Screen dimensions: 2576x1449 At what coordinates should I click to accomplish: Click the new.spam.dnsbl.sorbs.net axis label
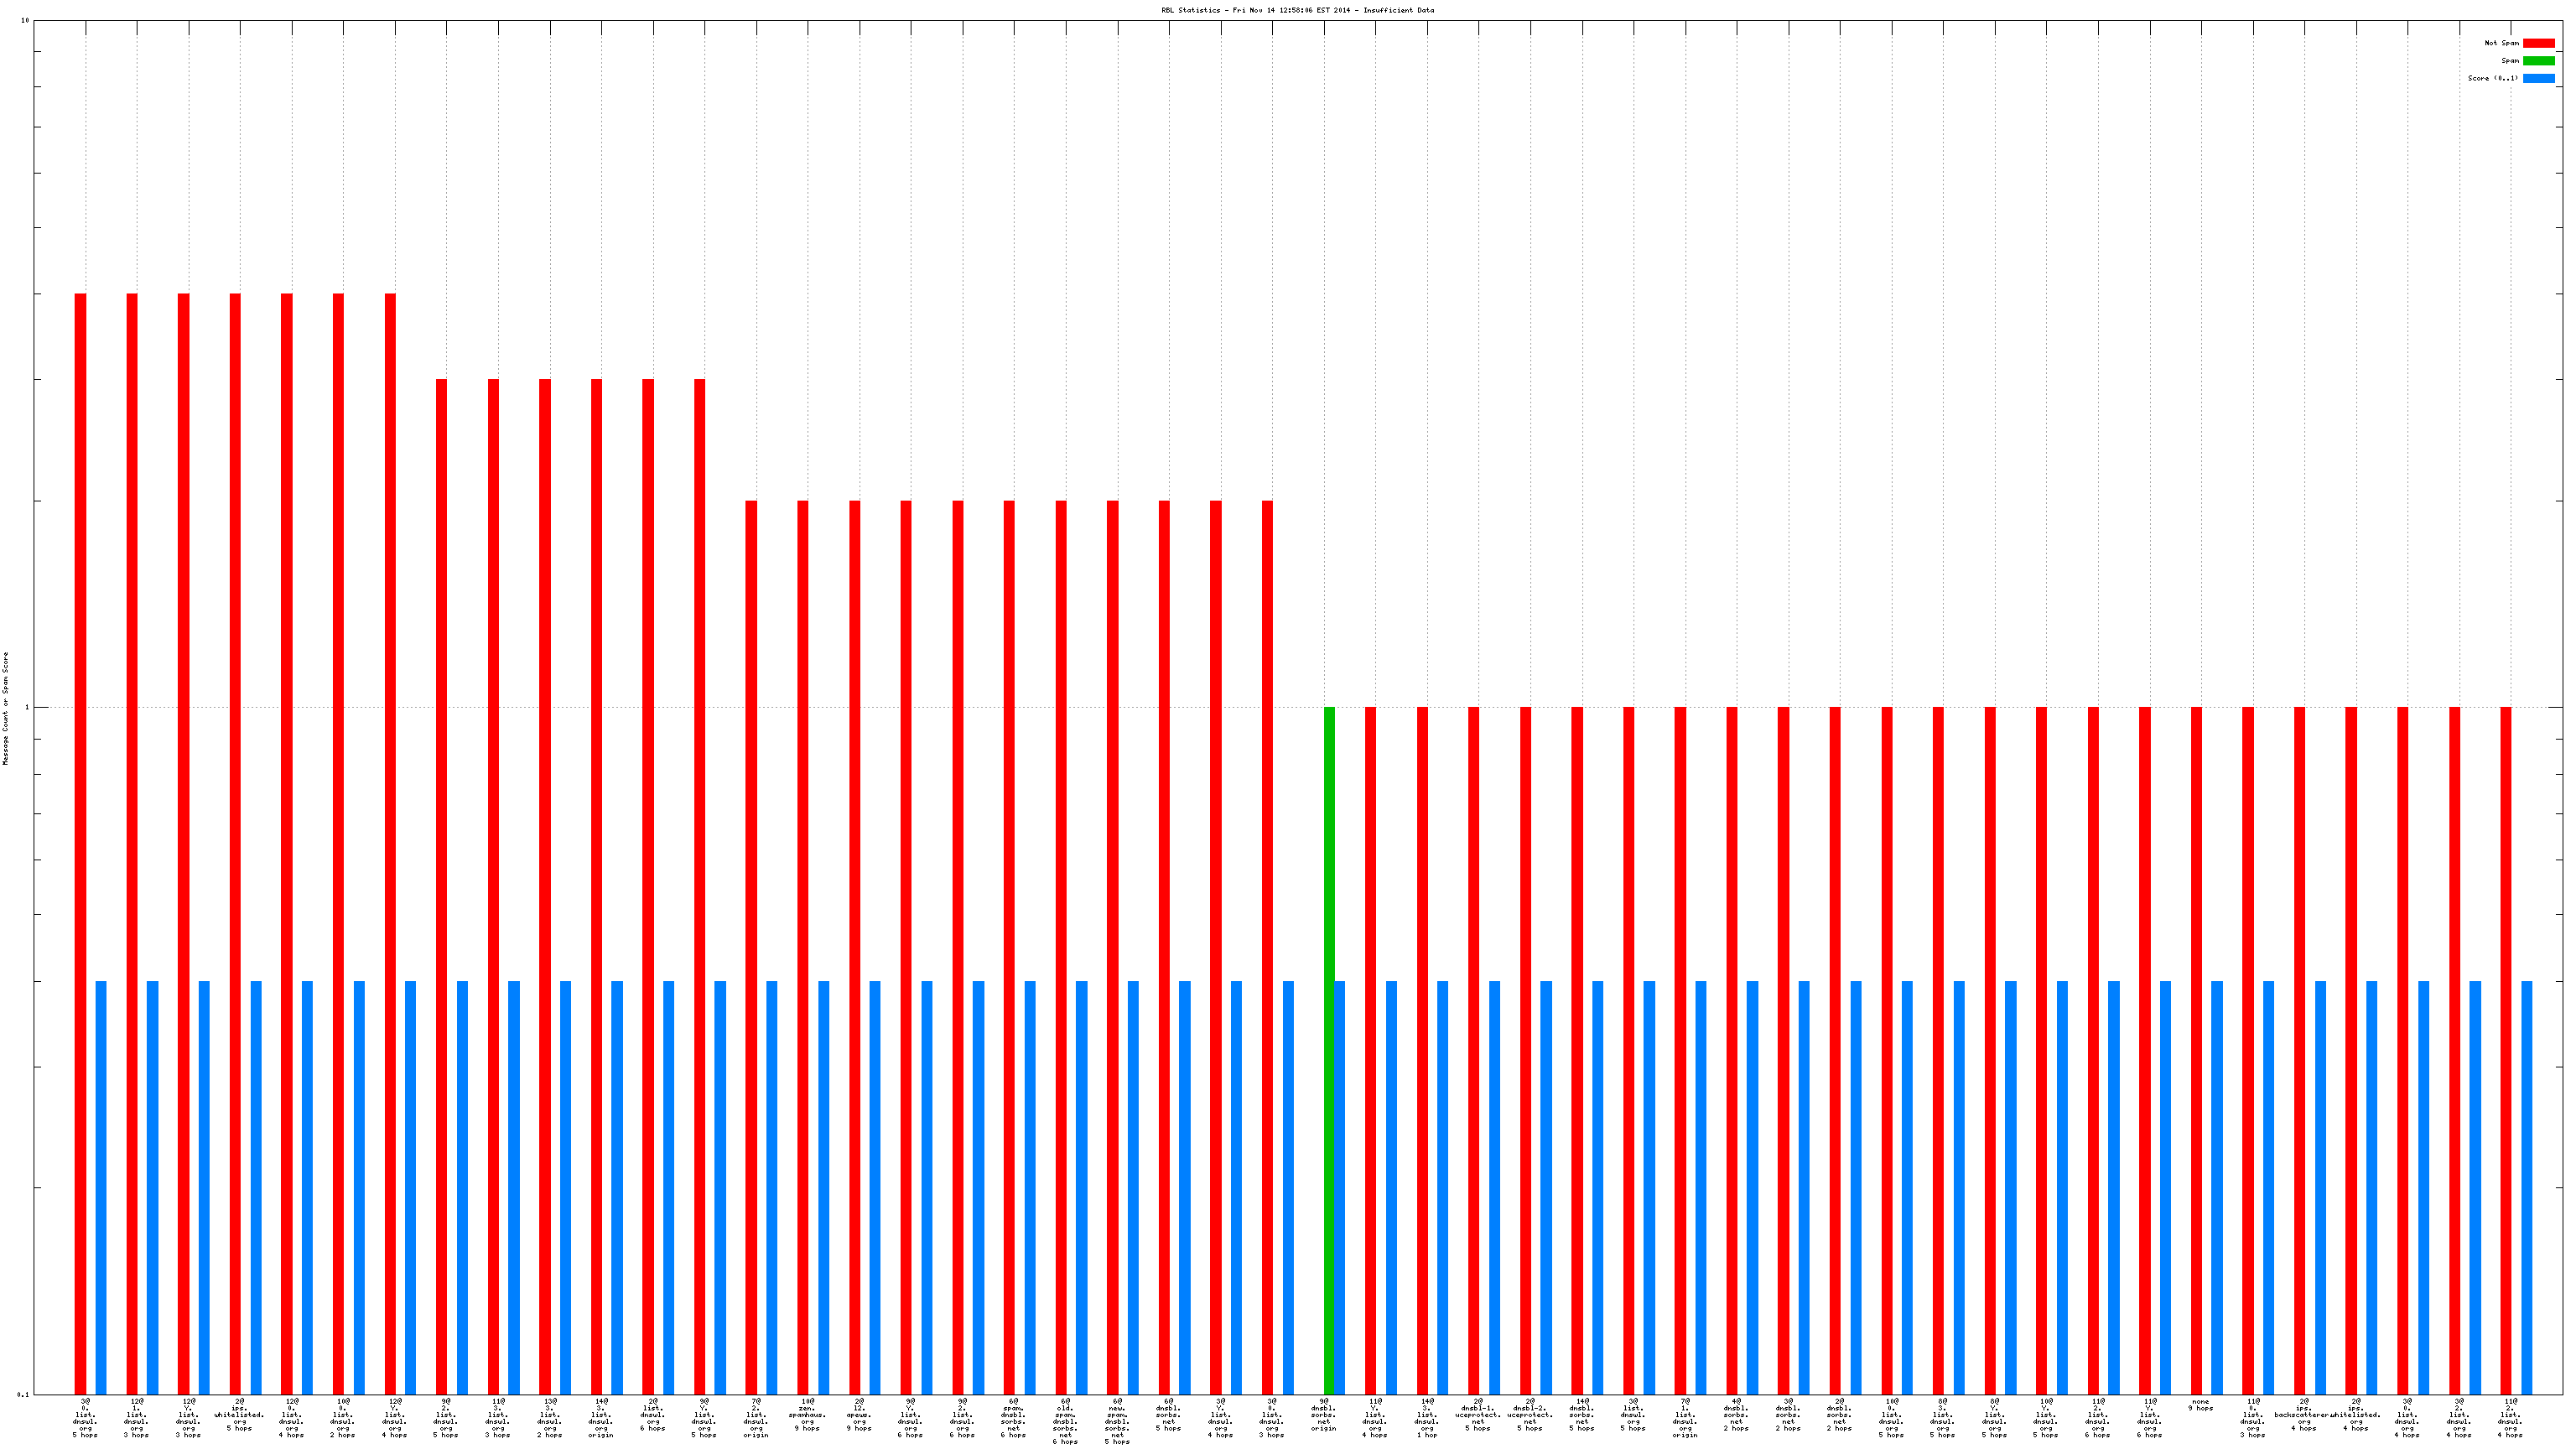pyautogui.click(x=1117, y=1421)
